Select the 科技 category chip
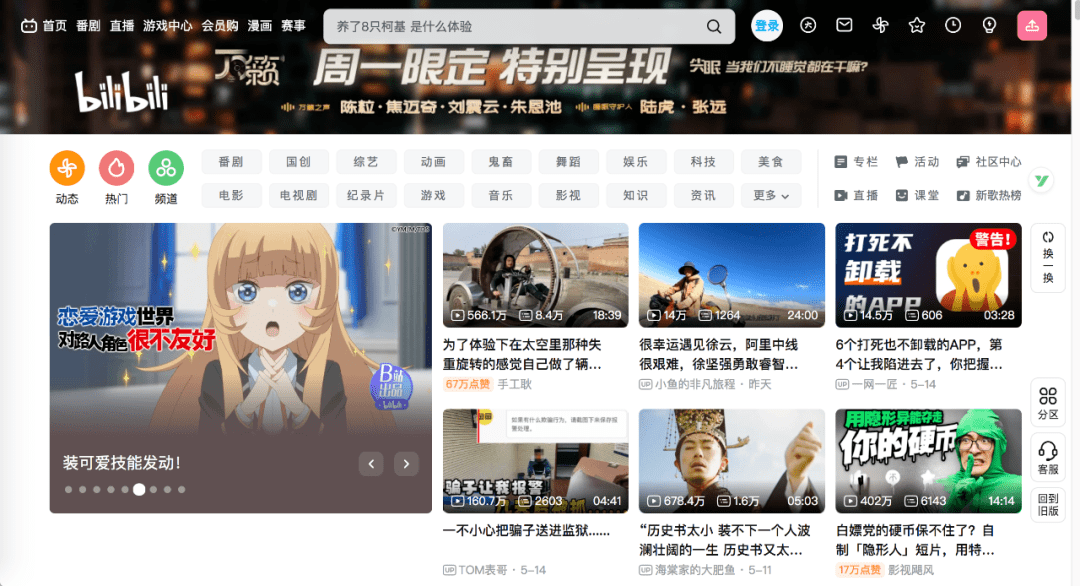 [x=703, y=162]
